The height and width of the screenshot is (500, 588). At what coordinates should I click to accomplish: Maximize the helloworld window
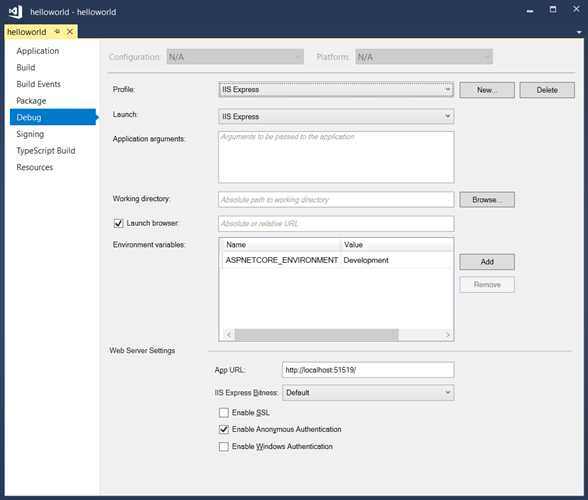[553, 9]
